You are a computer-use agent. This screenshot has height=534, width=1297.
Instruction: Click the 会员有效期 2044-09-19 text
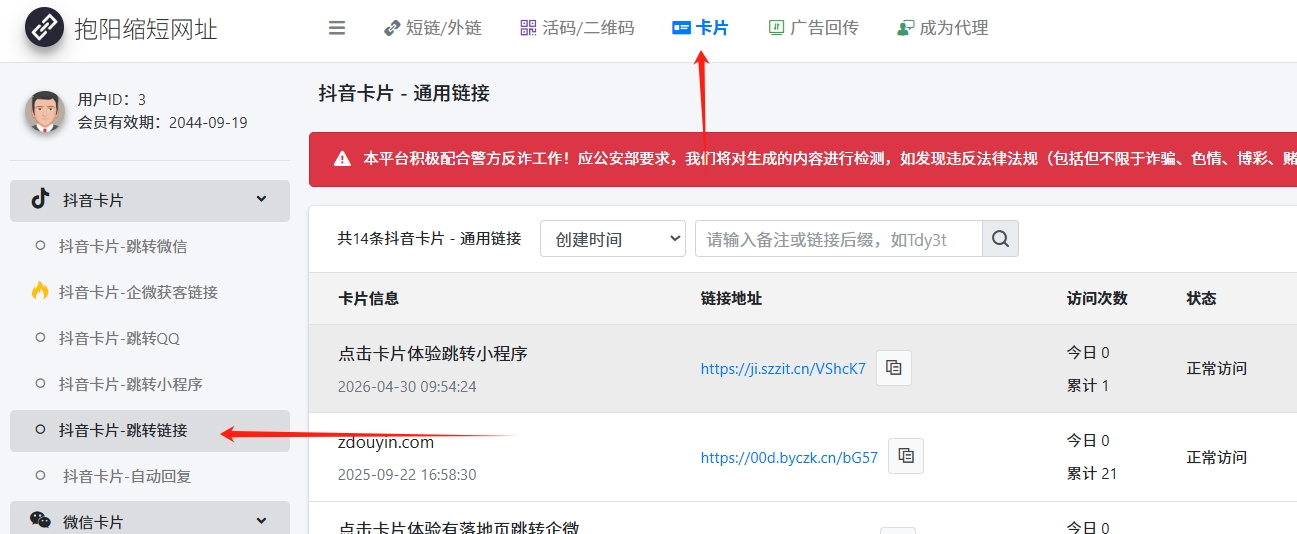click(163, 122)
